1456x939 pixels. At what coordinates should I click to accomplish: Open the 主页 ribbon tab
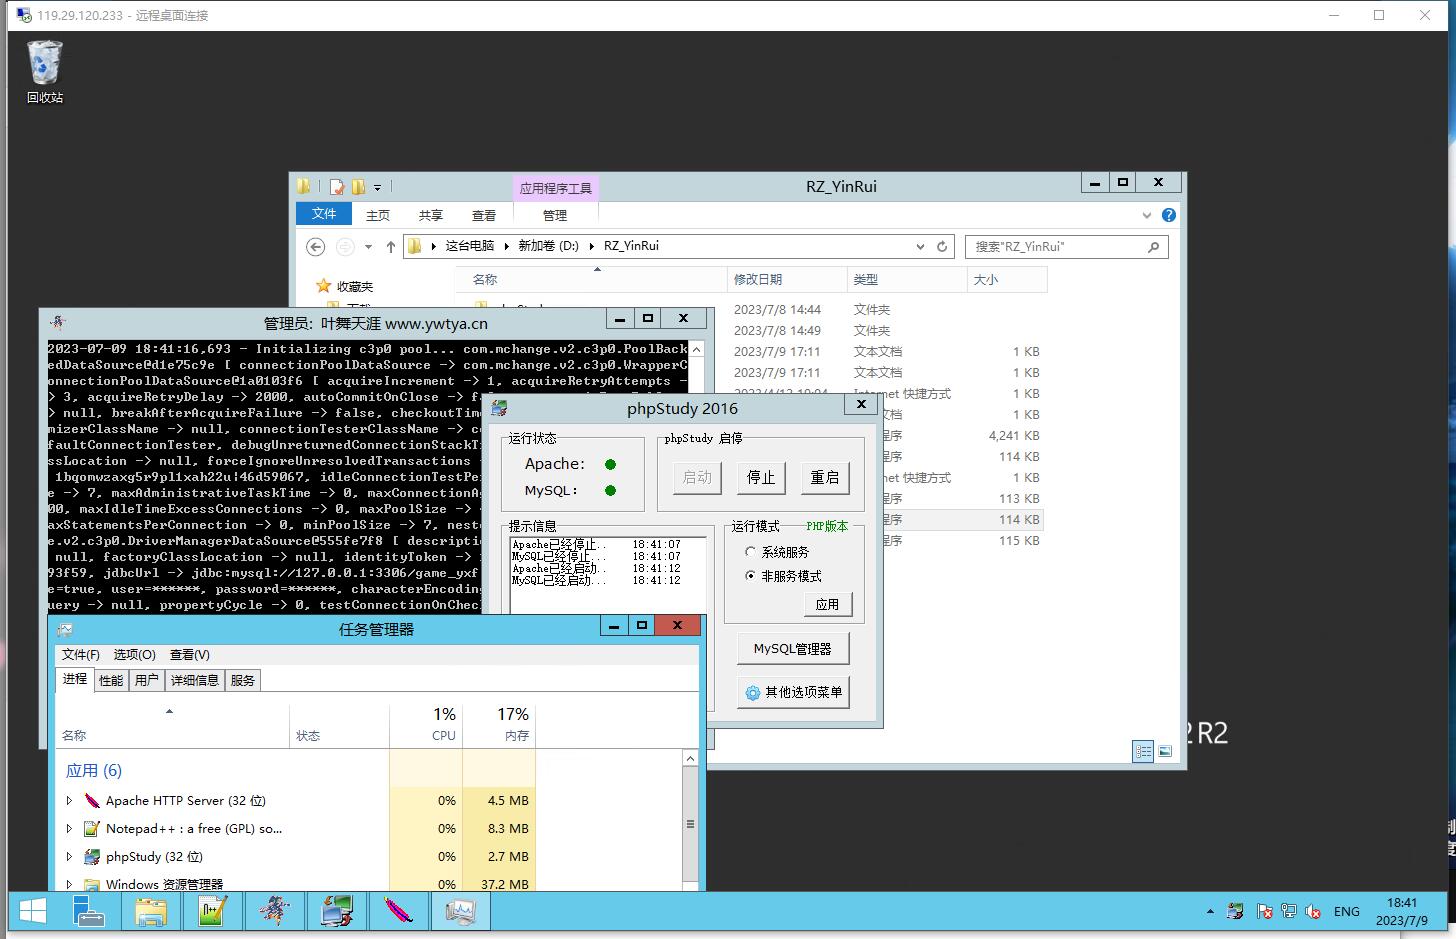point(378,215)
